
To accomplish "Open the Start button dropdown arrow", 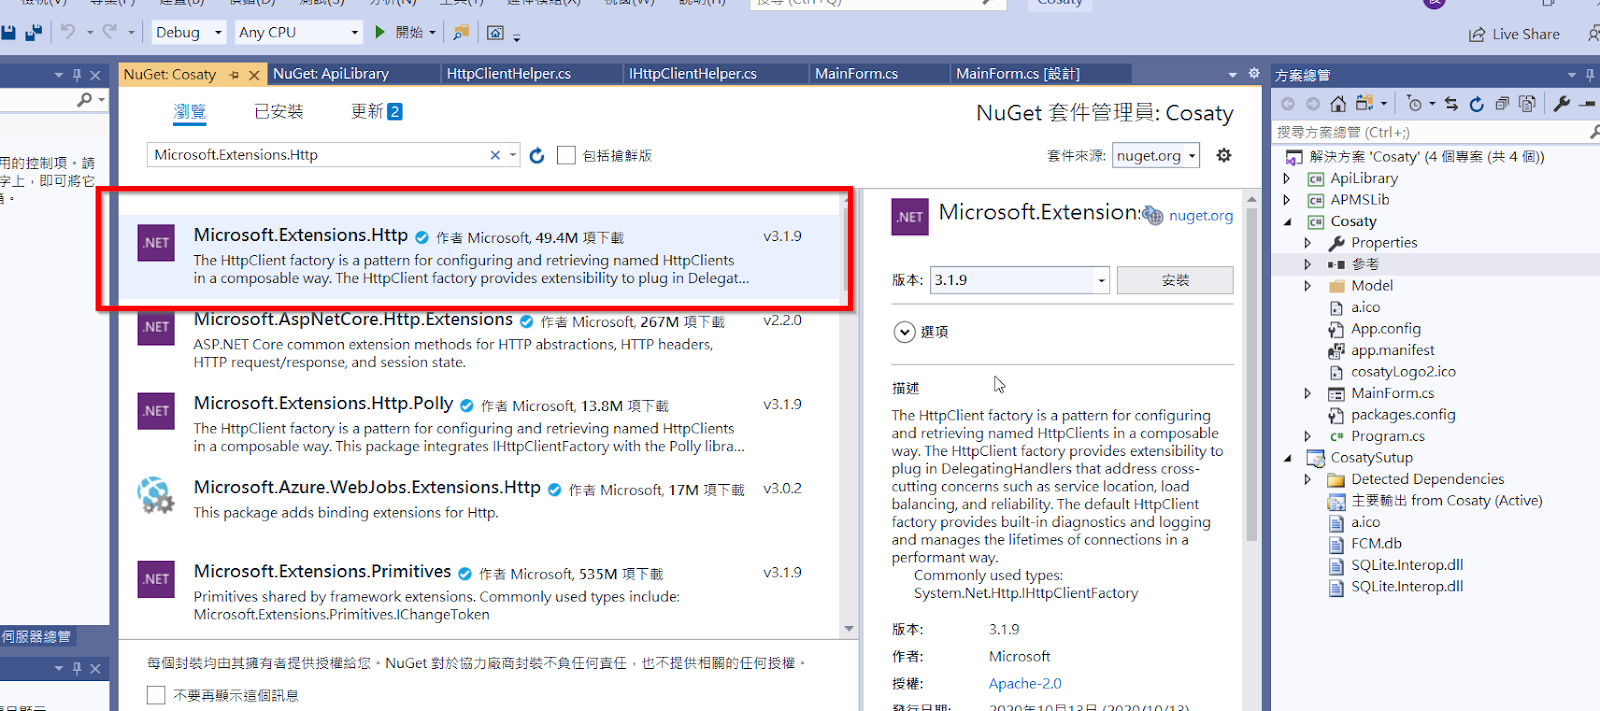I will coord(432,33).
